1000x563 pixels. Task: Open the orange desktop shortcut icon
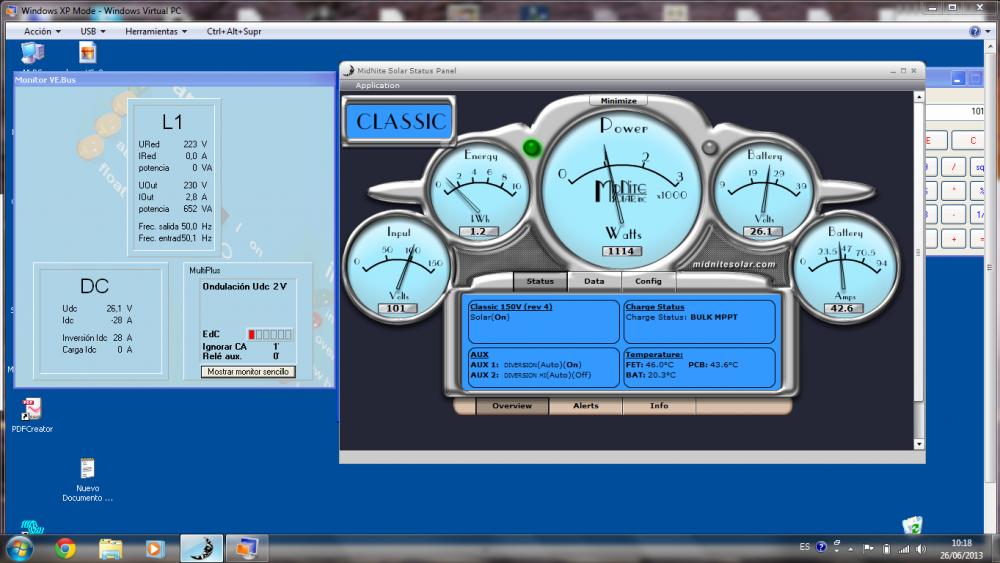87,54
